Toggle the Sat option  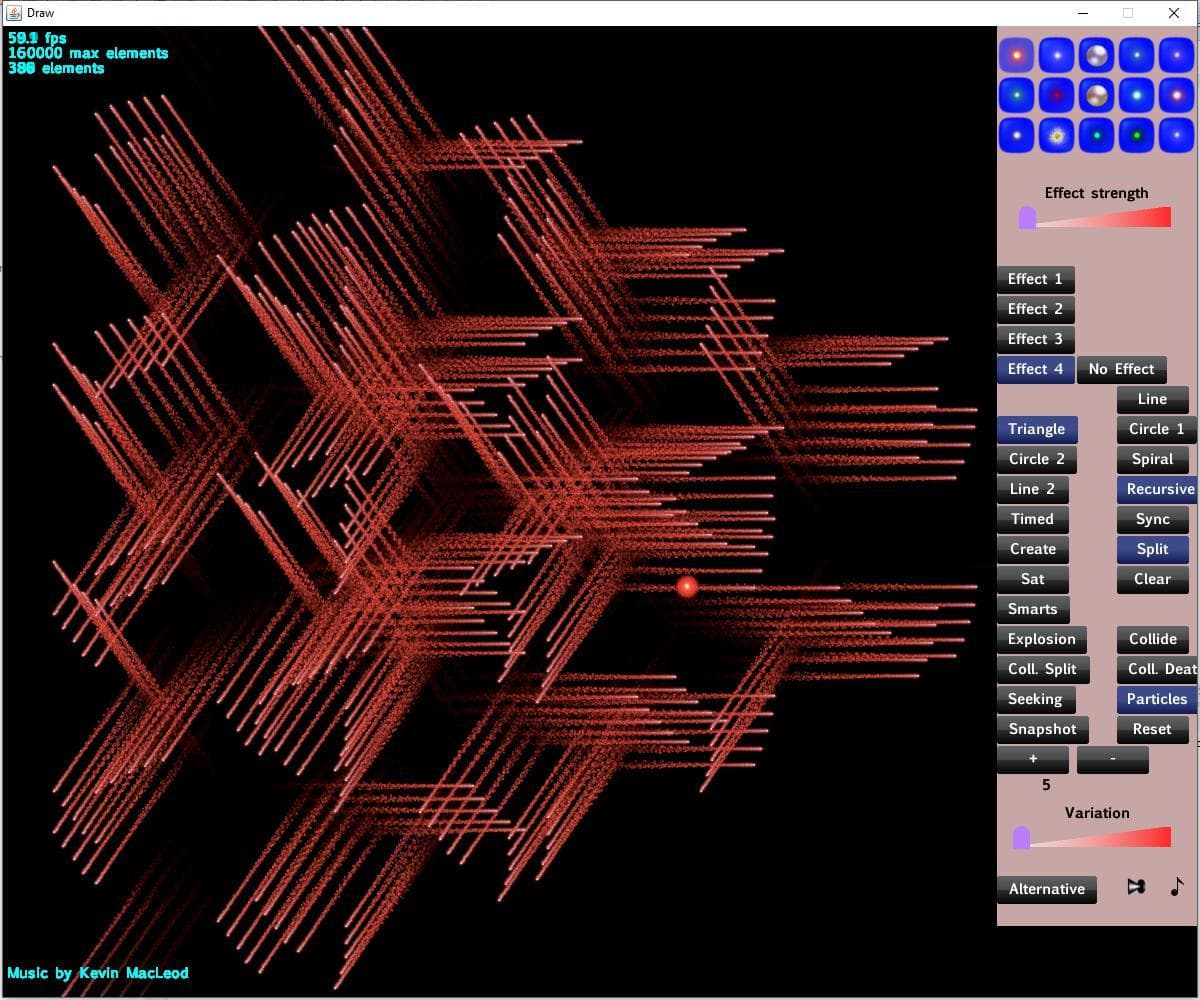click(1032, 579)
